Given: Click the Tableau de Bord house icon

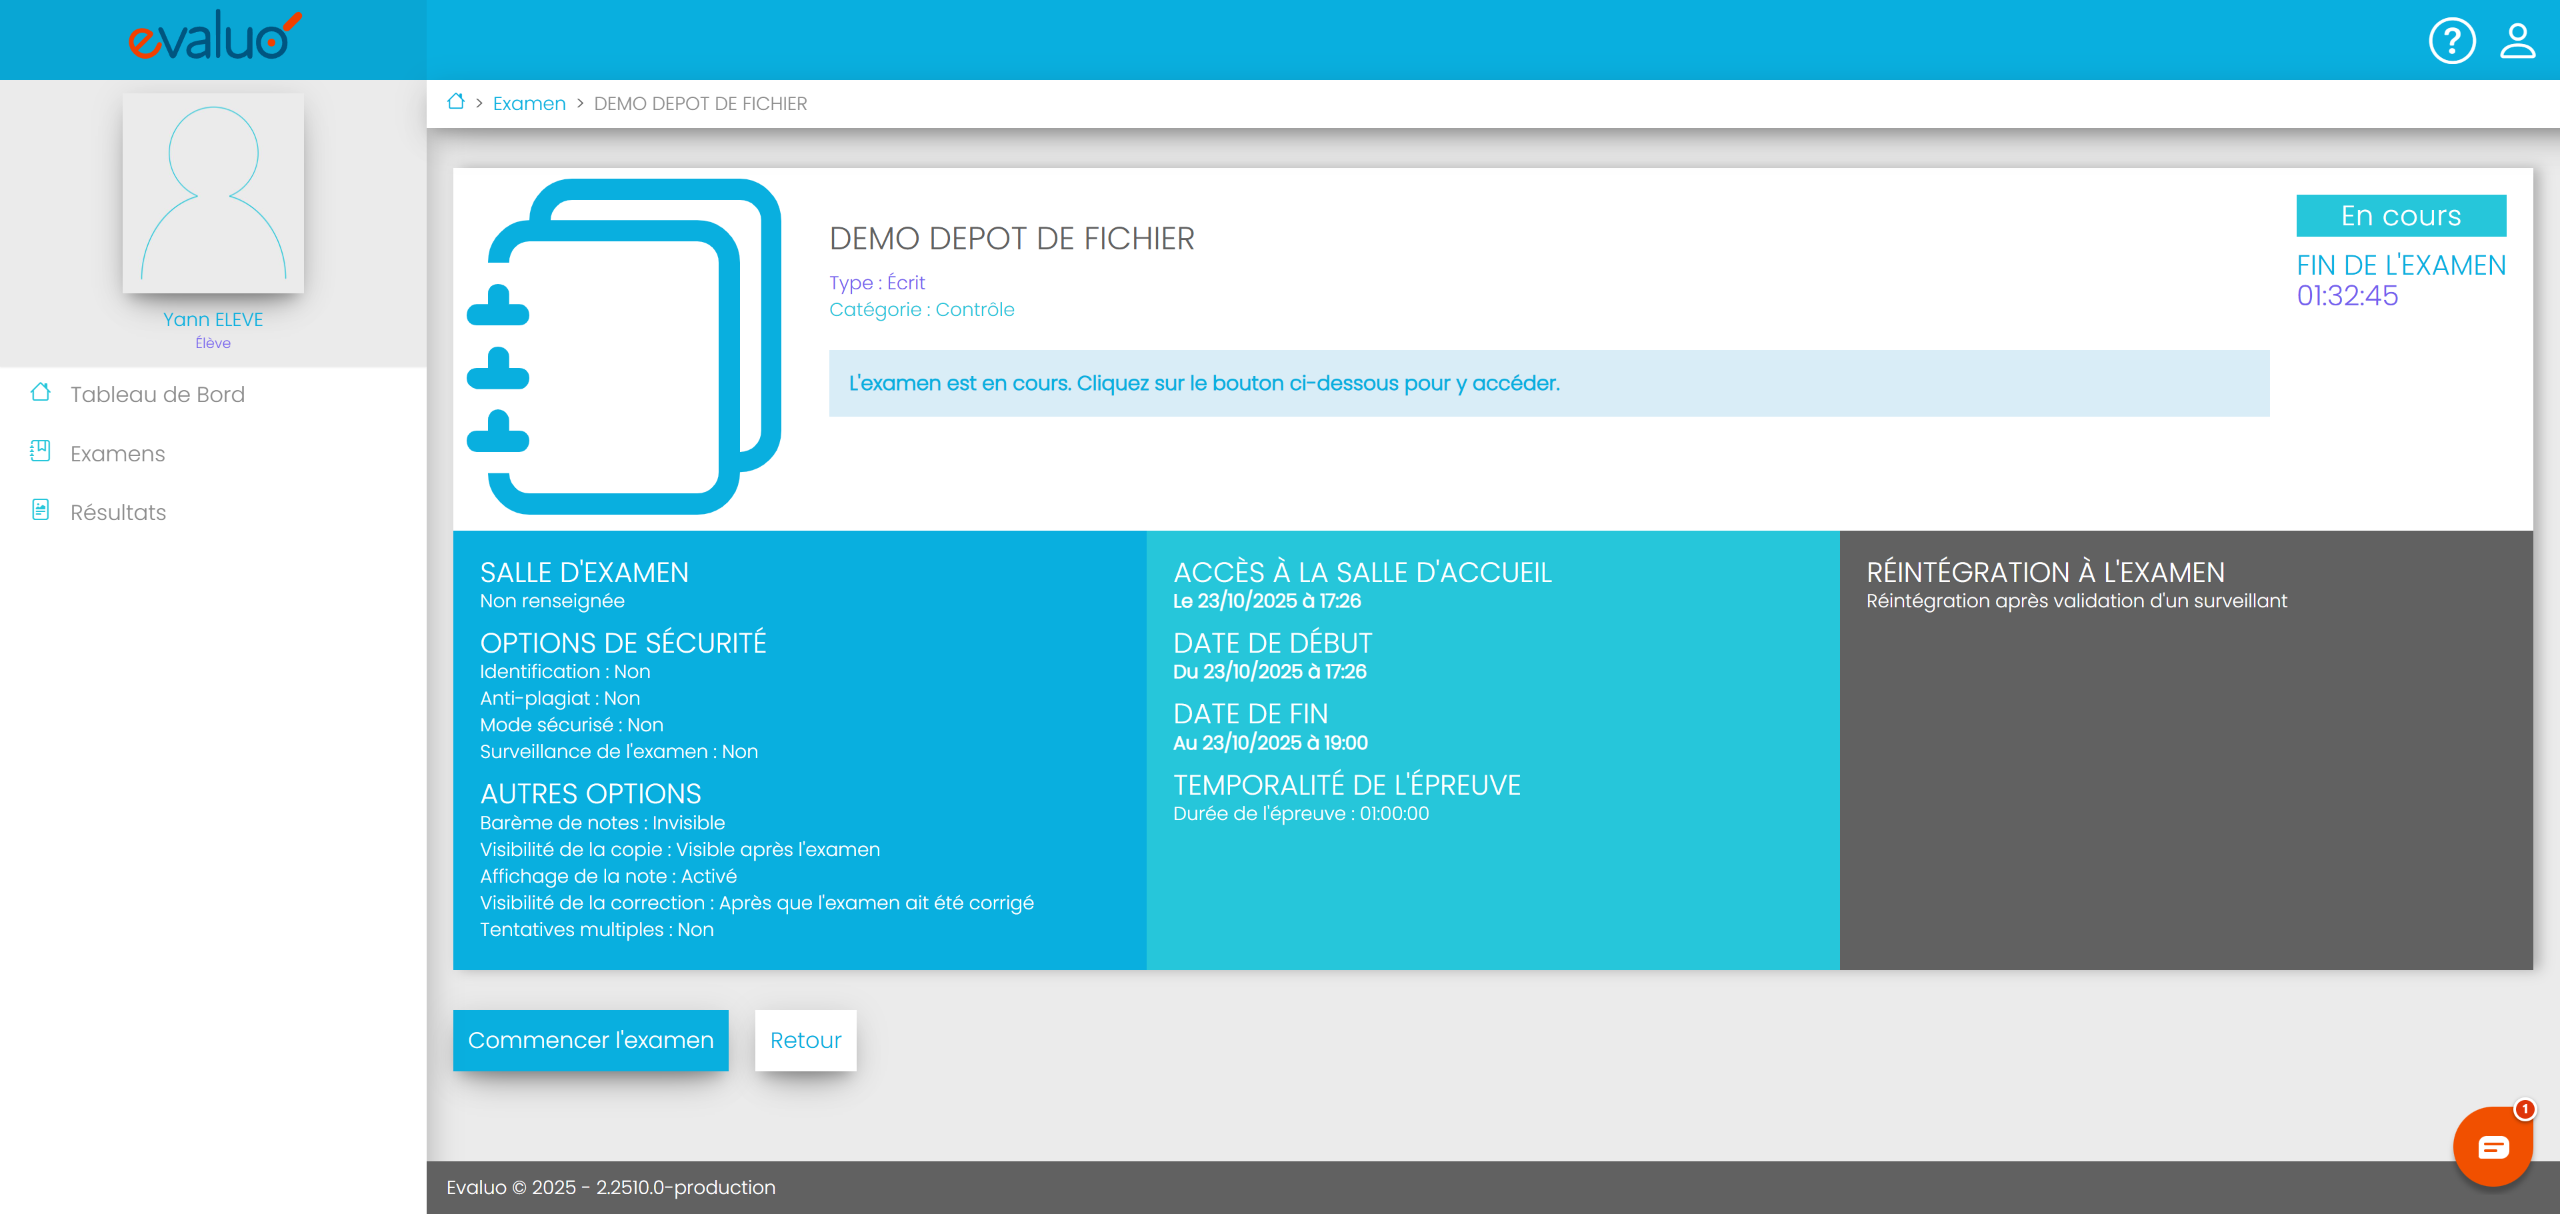Looking at the screenshot, I should [40, 393].
